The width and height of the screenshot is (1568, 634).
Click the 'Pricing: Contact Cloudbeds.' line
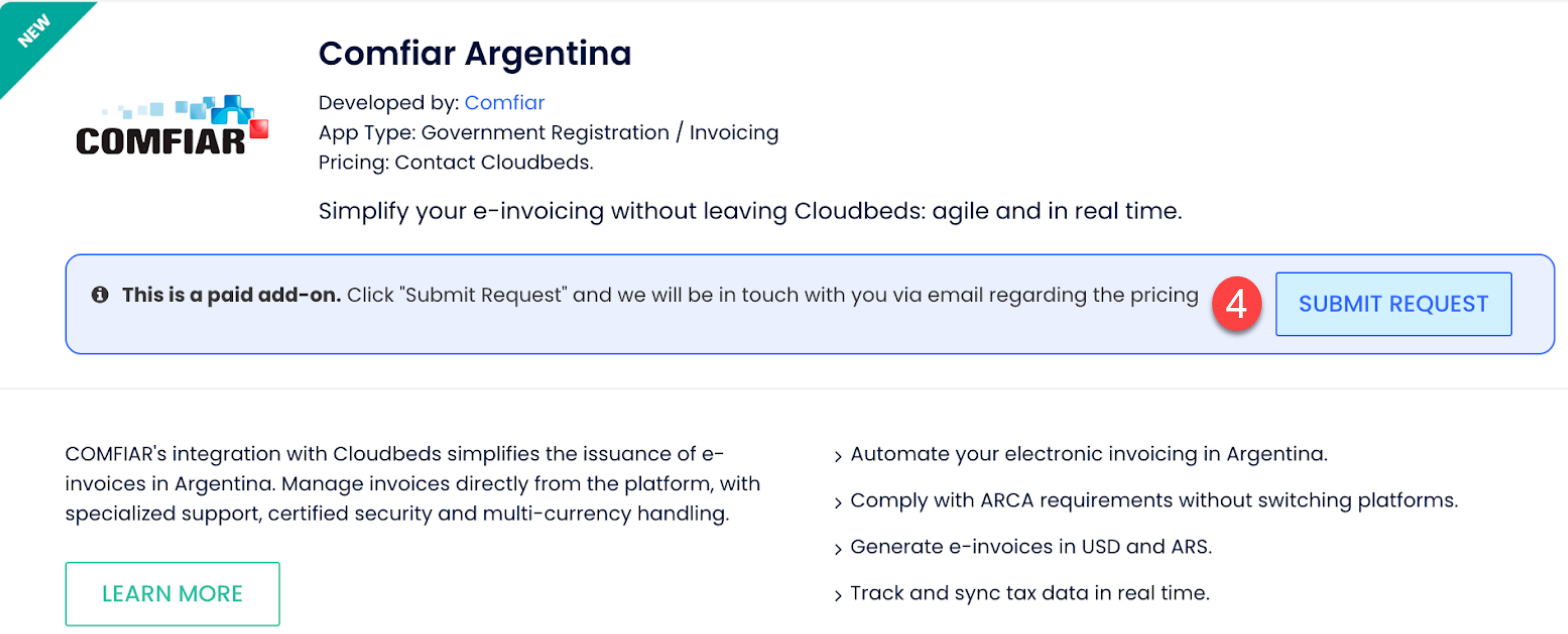pos(456,162)
